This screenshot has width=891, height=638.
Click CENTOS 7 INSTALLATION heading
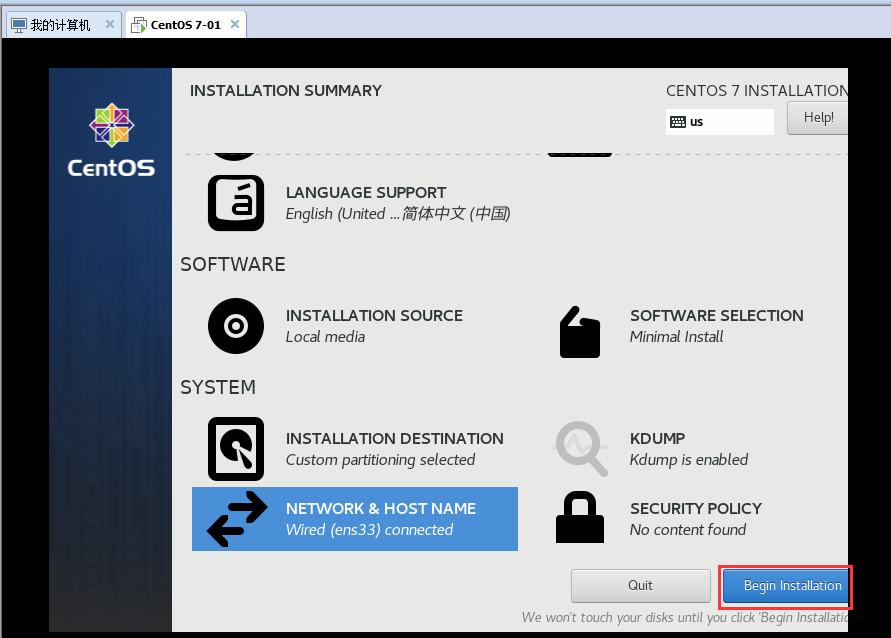[757, 91]
